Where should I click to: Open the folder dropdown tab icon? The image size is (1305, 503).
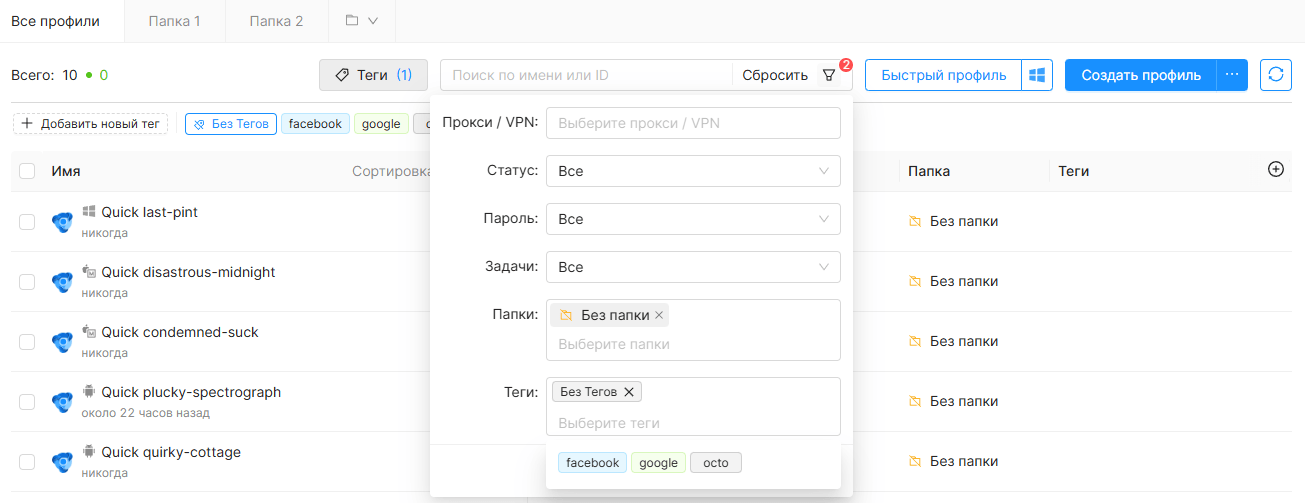point(361,21)
